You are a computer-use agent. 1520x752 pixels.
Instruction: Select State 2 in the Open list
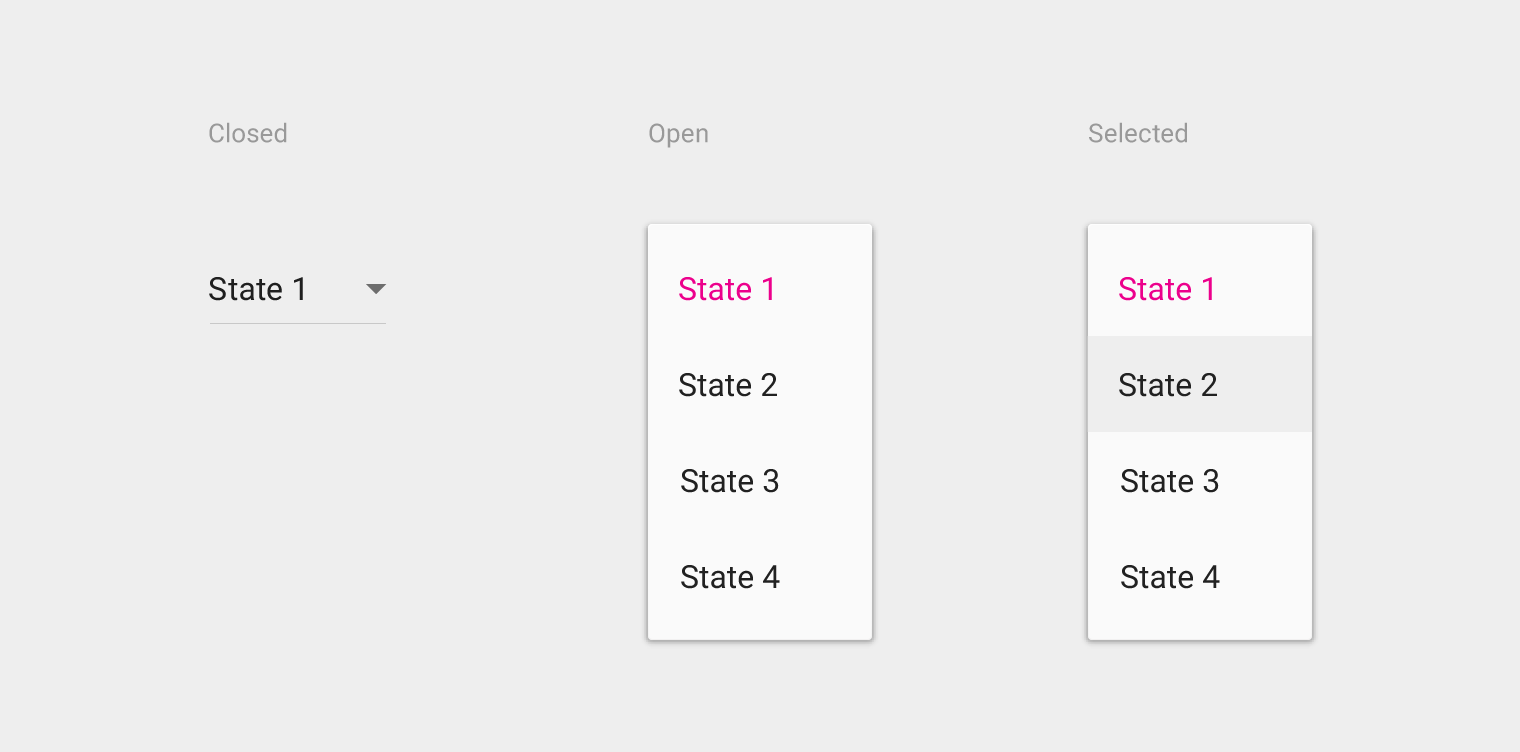click(728, 385)
